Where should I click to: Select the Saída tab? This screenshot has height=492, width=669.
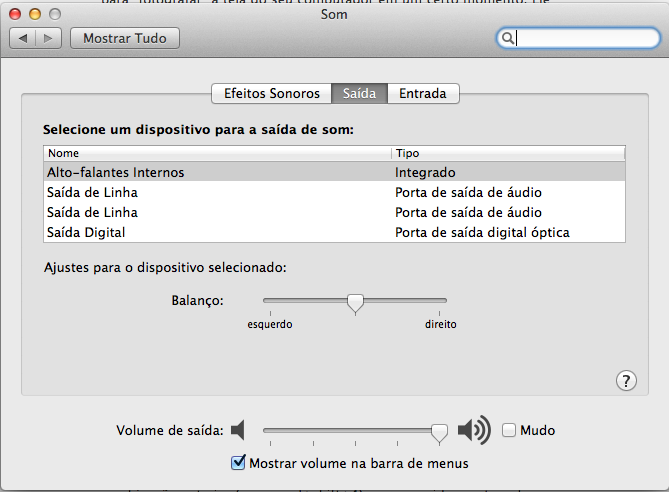359,93
